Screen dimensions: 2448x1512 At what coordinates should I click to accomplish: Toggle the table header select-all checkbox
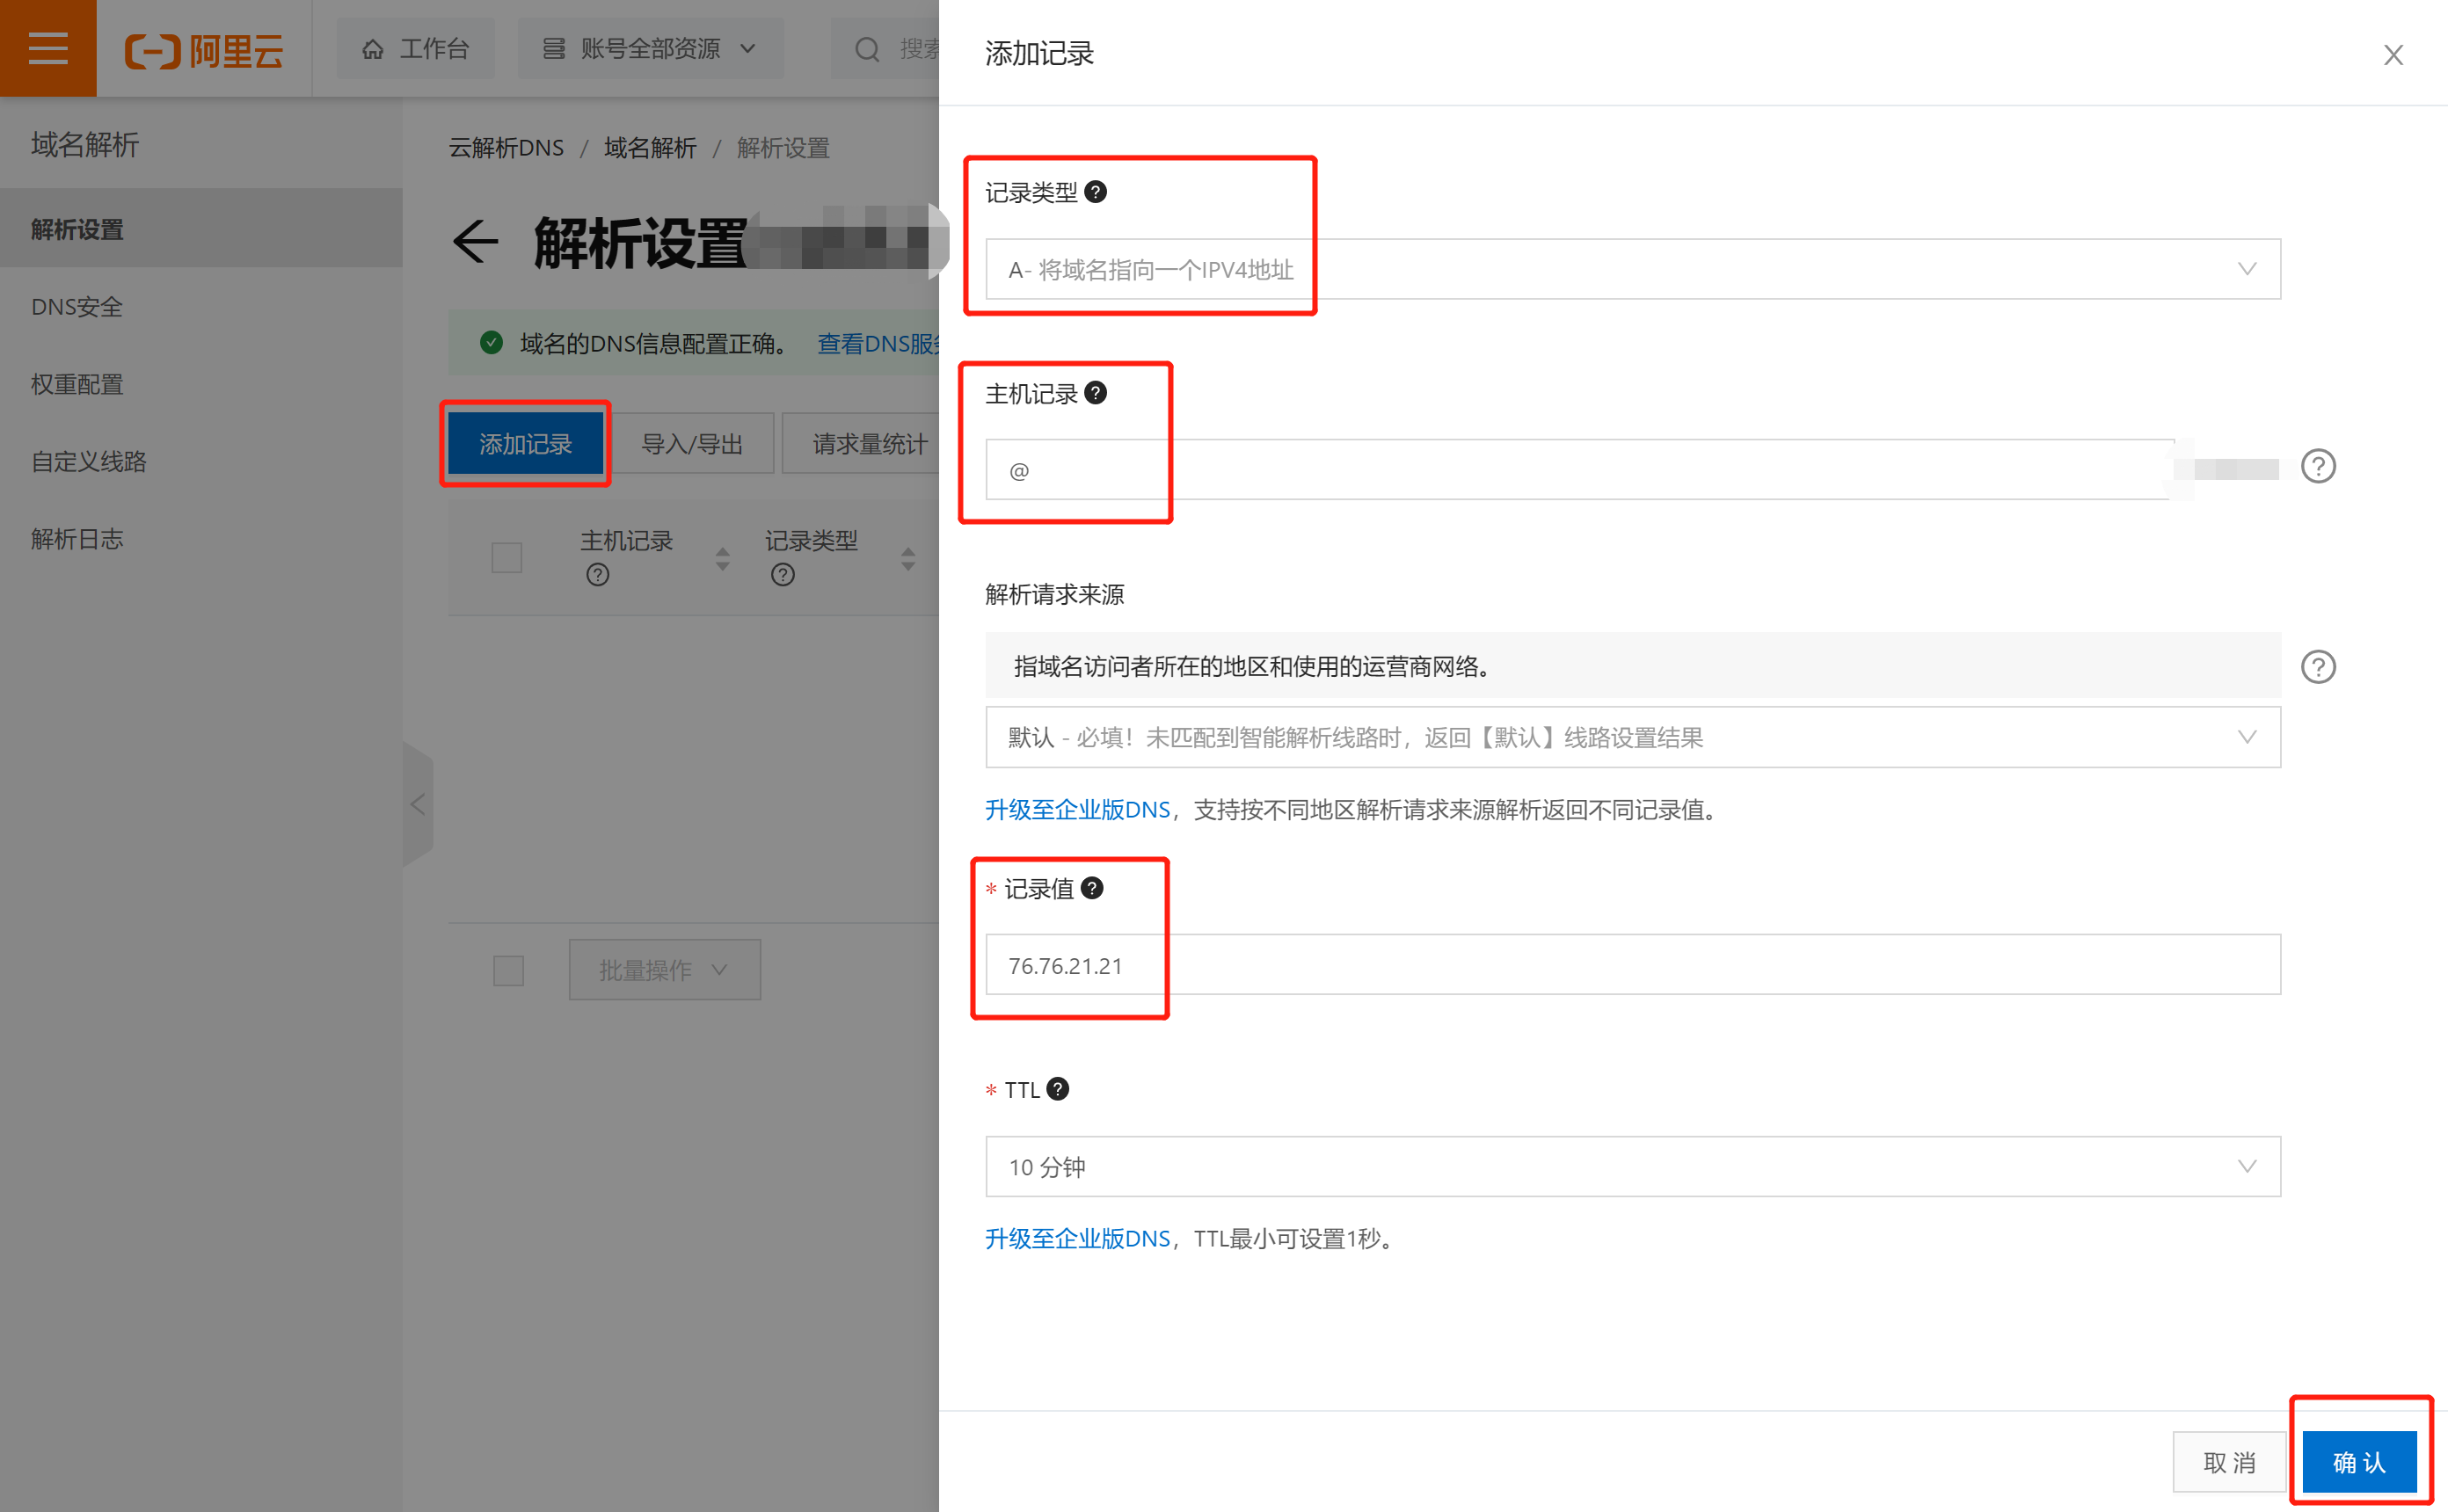click(507, 557)
